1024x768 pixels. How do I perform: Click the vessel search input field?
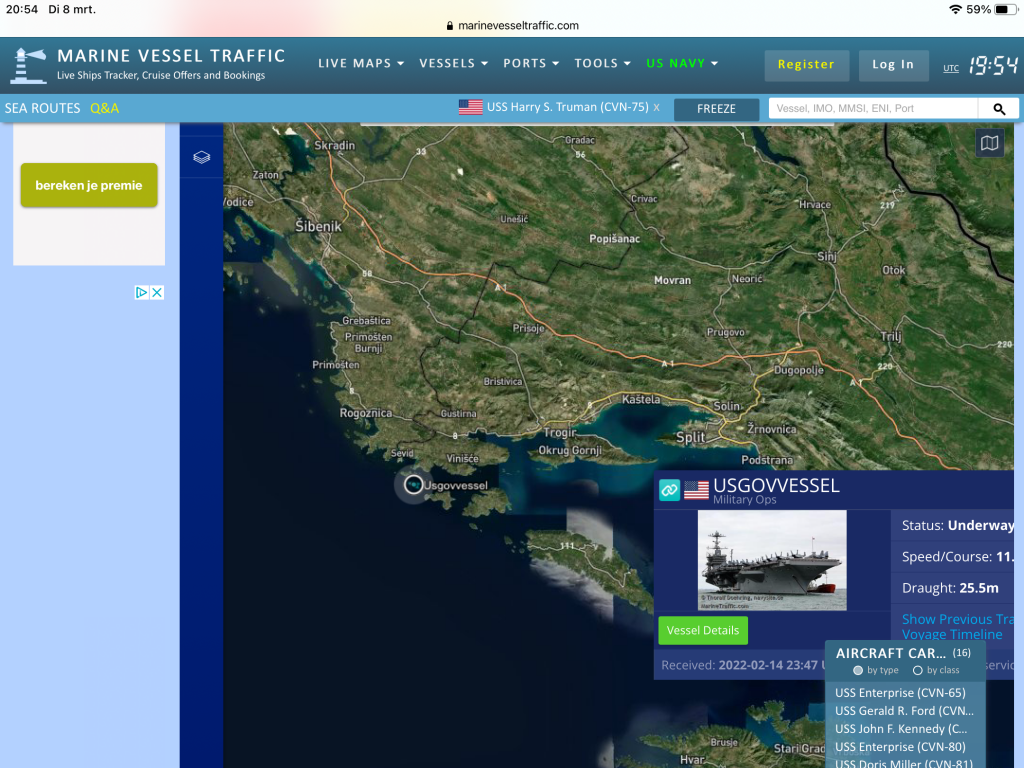pyautogui.click(x=872, y=108)
